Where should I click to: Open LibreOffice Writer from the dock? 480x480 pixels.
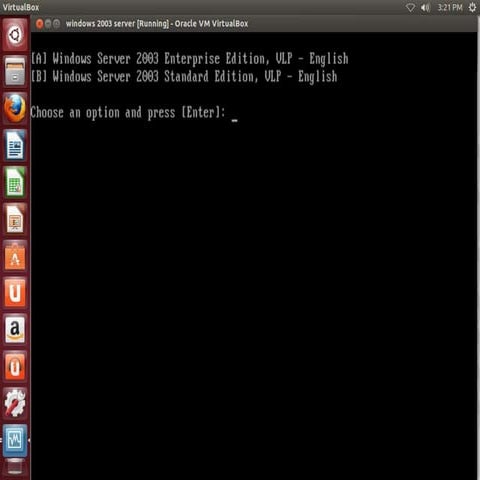(15, 145)
